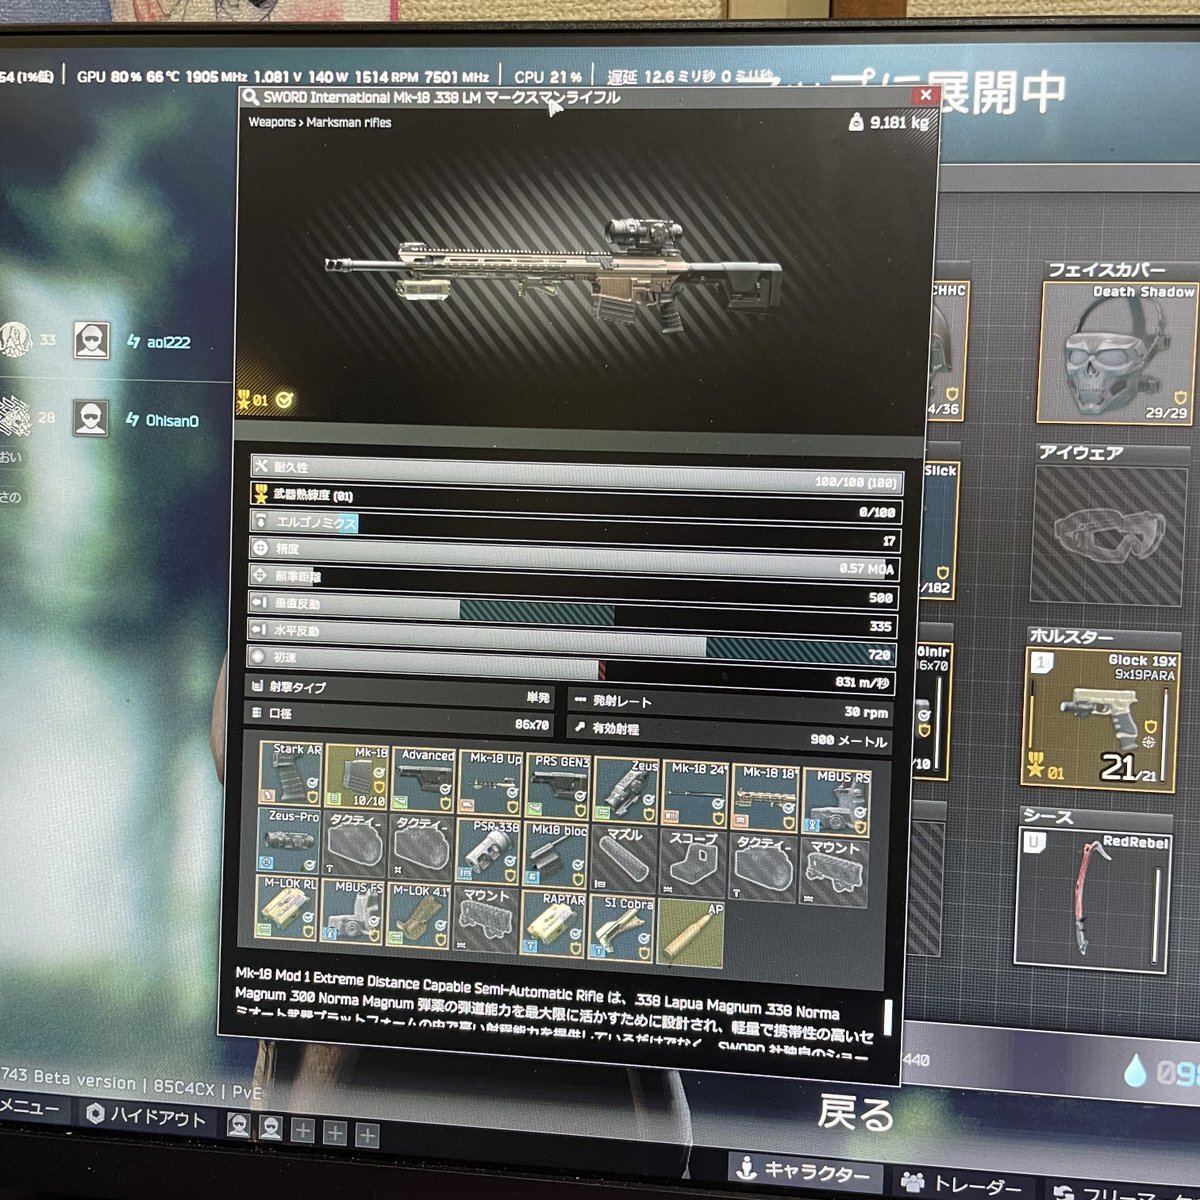Click the Marksman rifles breadcrumb link

(x=349, y=123)
